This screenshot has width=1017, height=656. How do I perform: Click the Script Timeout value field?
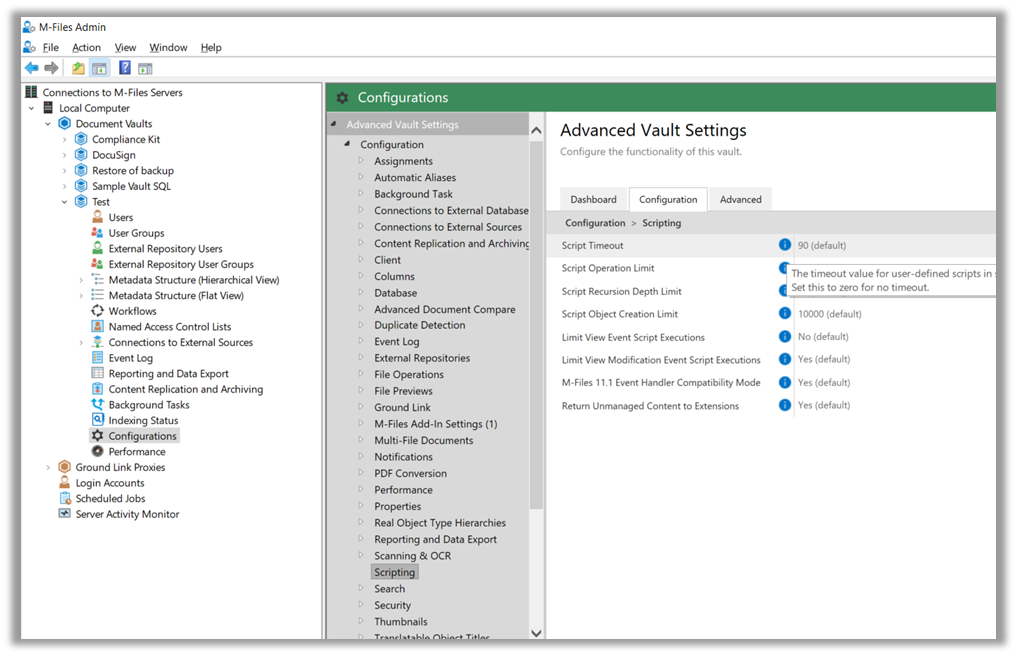click(x=895, y=245)
